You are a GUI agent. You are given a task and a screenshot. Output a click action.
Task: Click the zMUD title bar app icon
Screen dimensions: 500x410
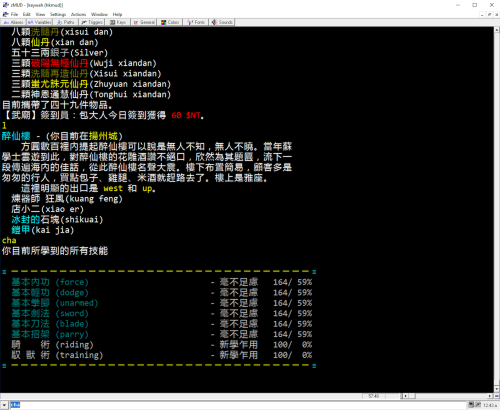tap(5, 5)
